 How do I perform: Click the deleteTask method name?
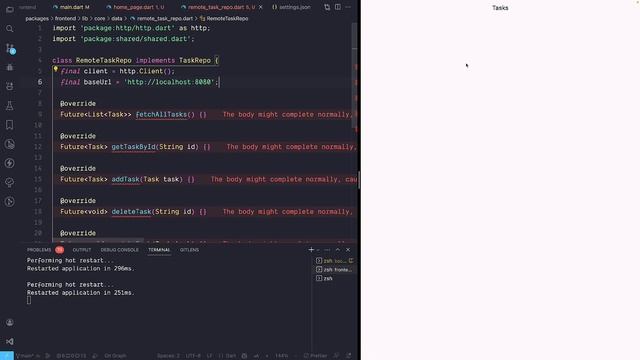[131, 211]
